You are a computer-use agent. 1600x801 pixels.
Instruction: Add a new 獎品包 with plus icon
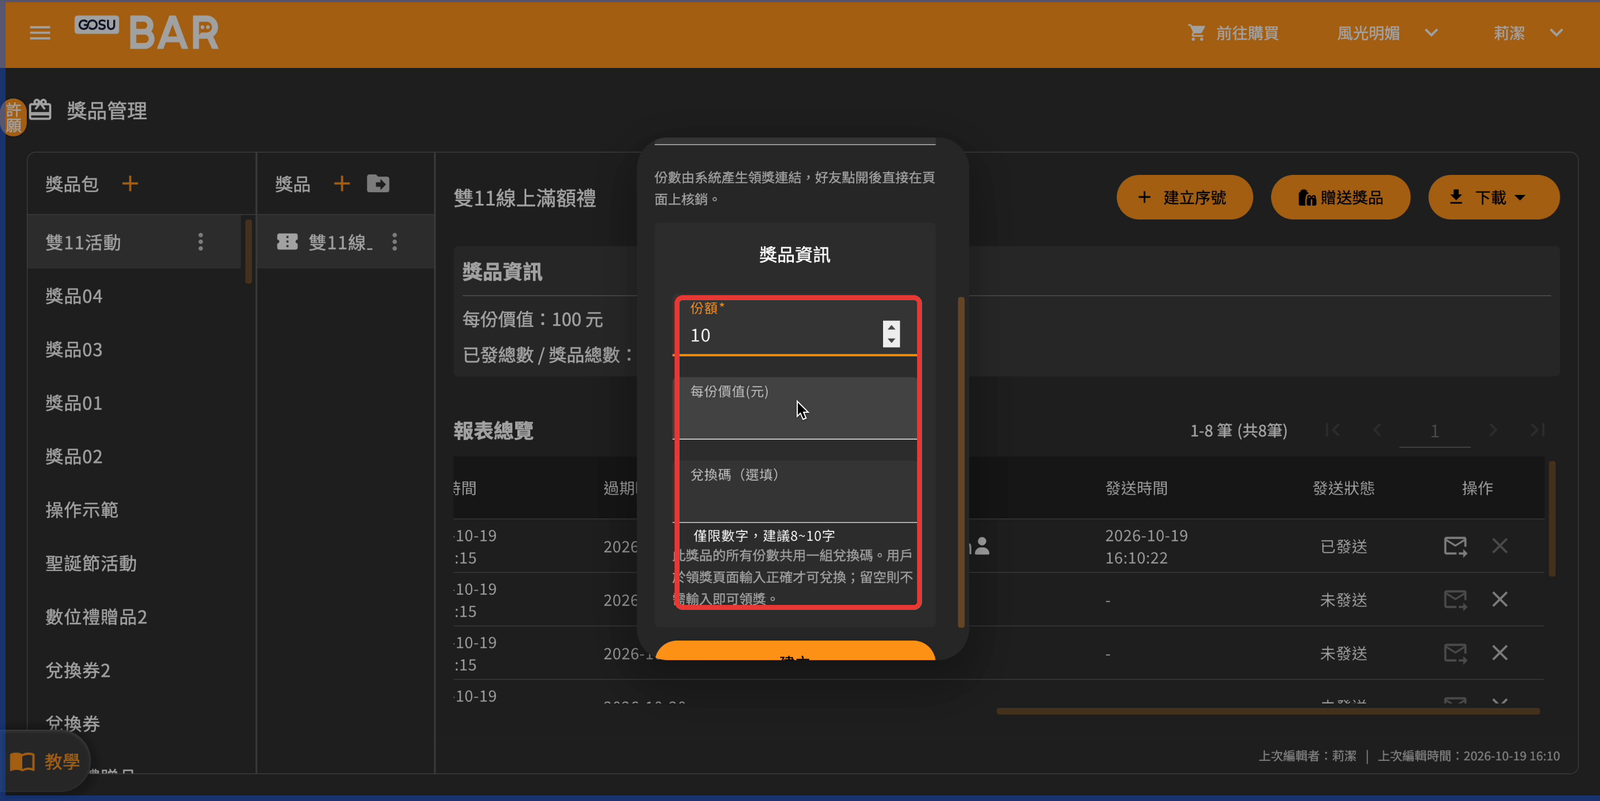point(130,184)
